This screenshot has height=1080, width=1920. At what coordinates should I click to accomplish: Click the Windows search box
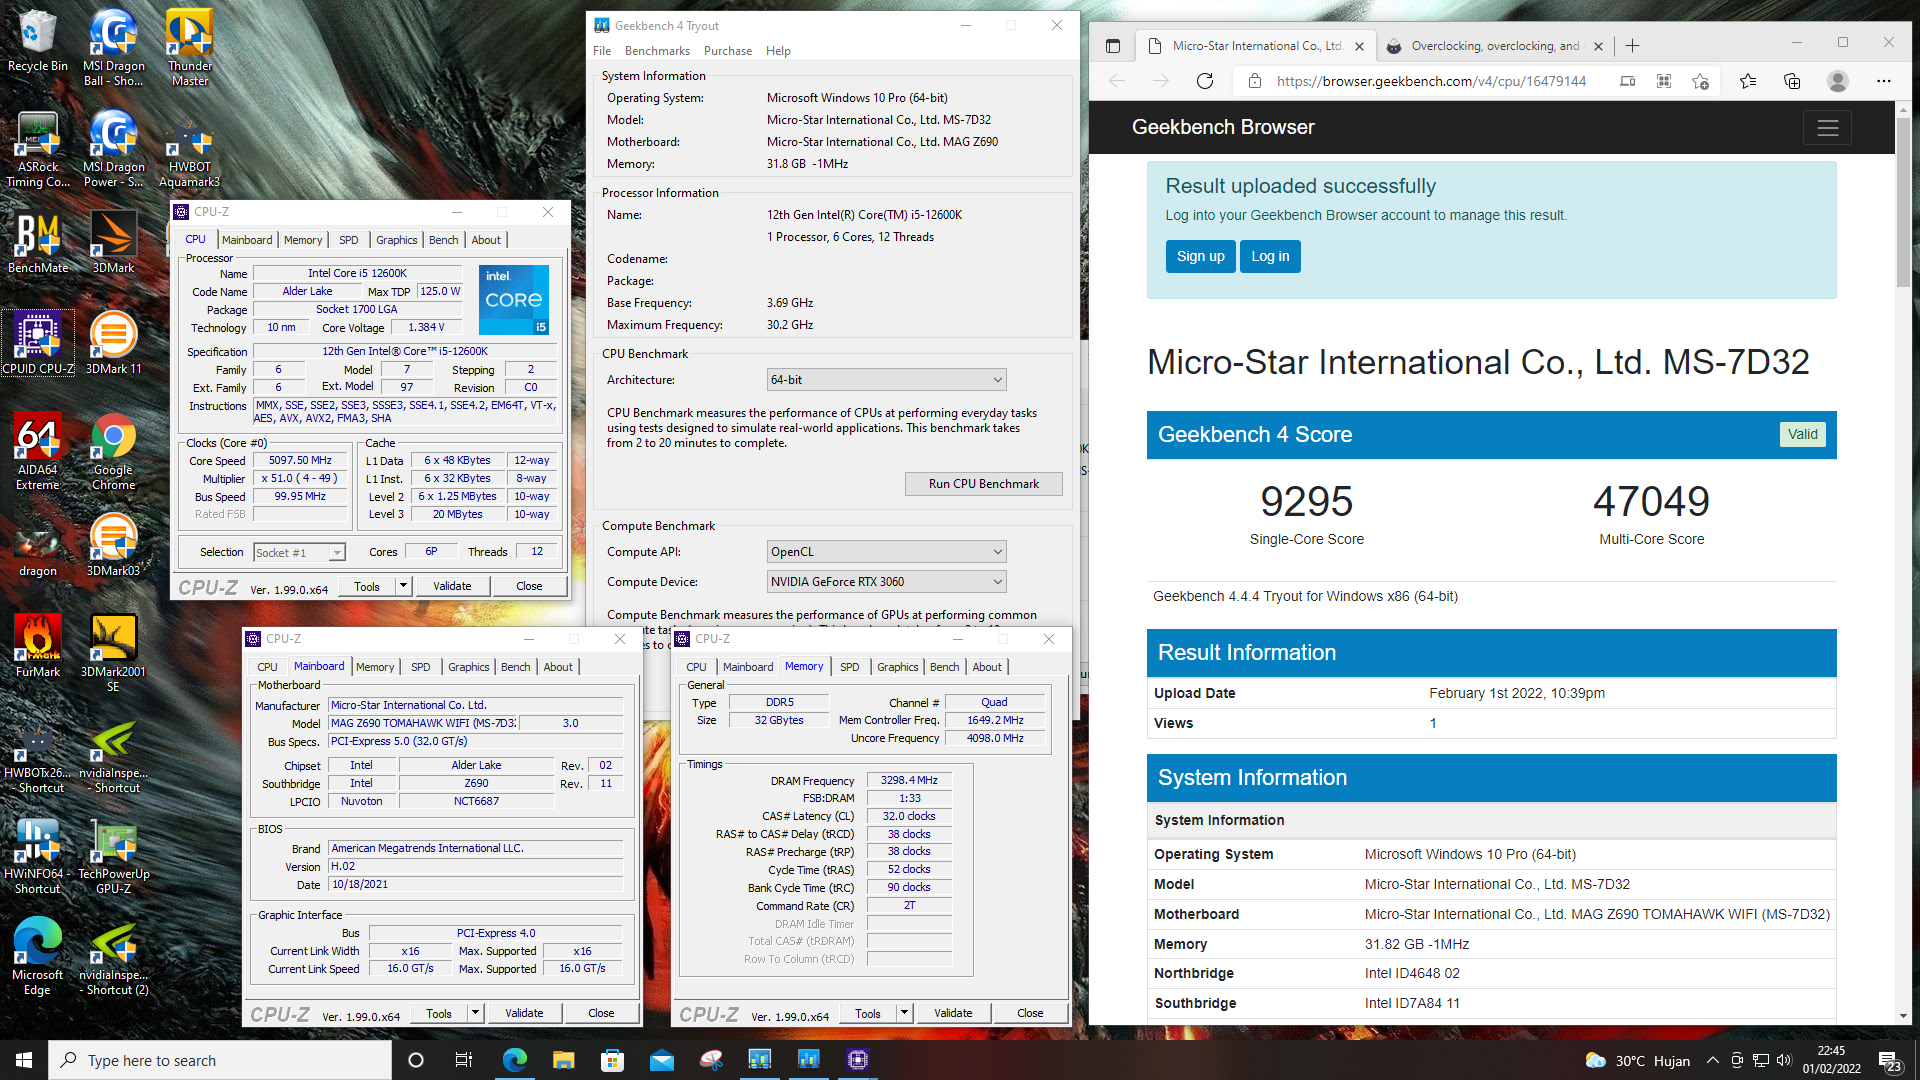click(x=220, y=1060)
